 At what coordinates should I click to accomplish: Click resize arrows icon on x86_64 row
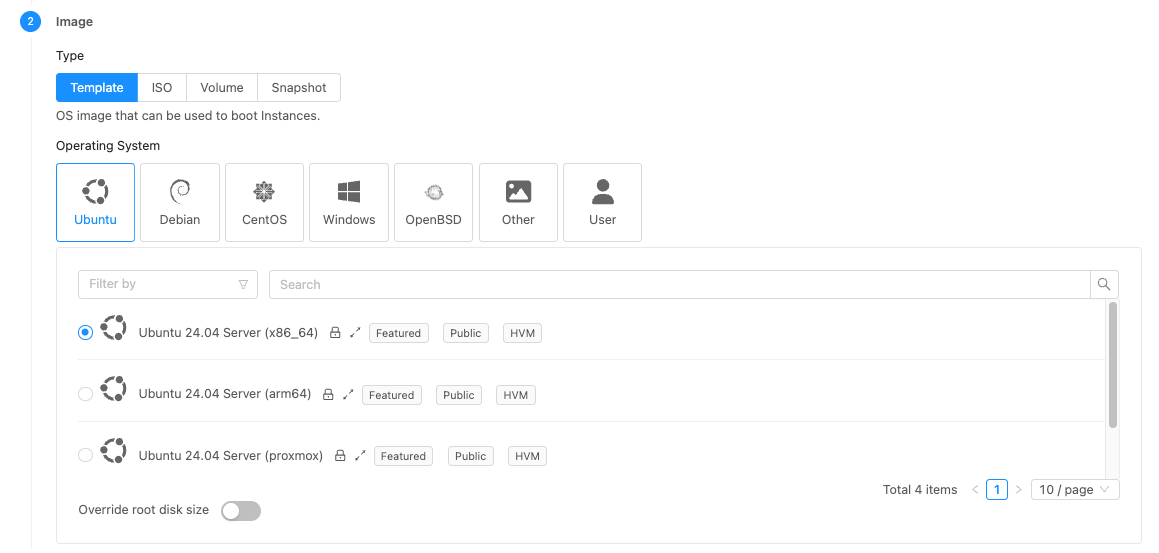point(355,333)
